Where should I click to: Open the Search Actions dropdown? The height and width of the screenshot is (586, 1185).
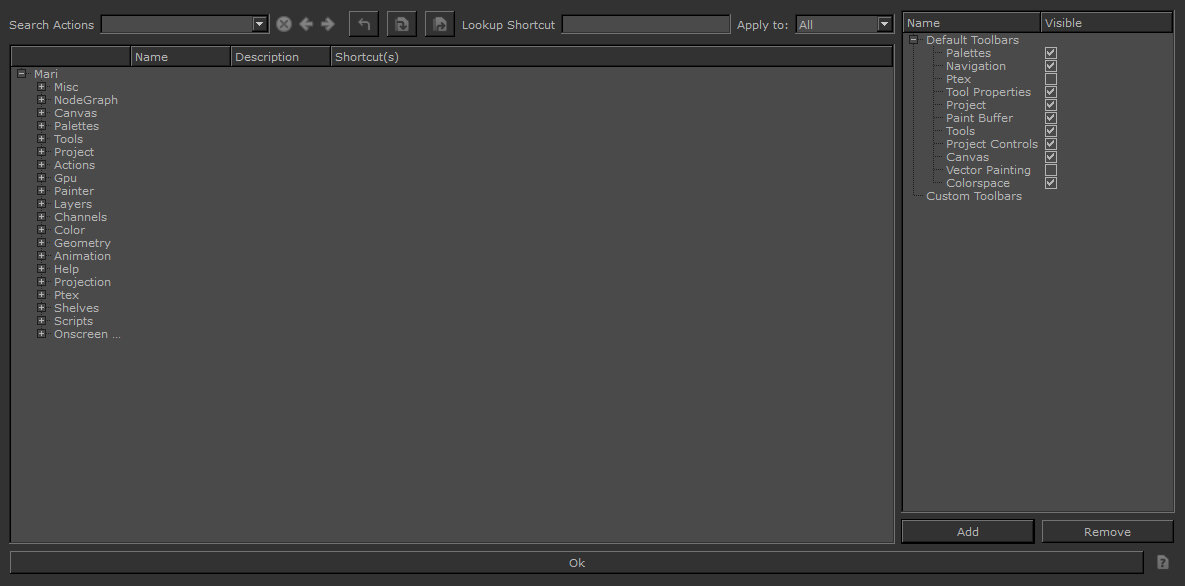point(259,23)
